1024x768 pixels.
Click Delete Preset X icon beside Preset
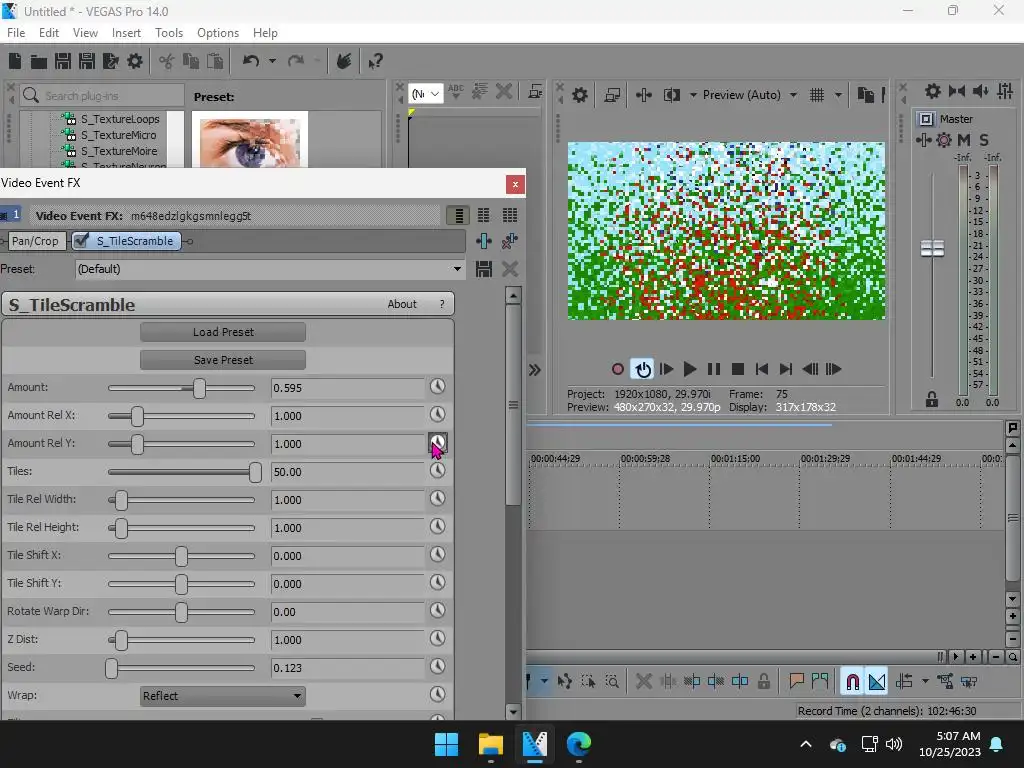pyautogui.click(x=510, y=269)
